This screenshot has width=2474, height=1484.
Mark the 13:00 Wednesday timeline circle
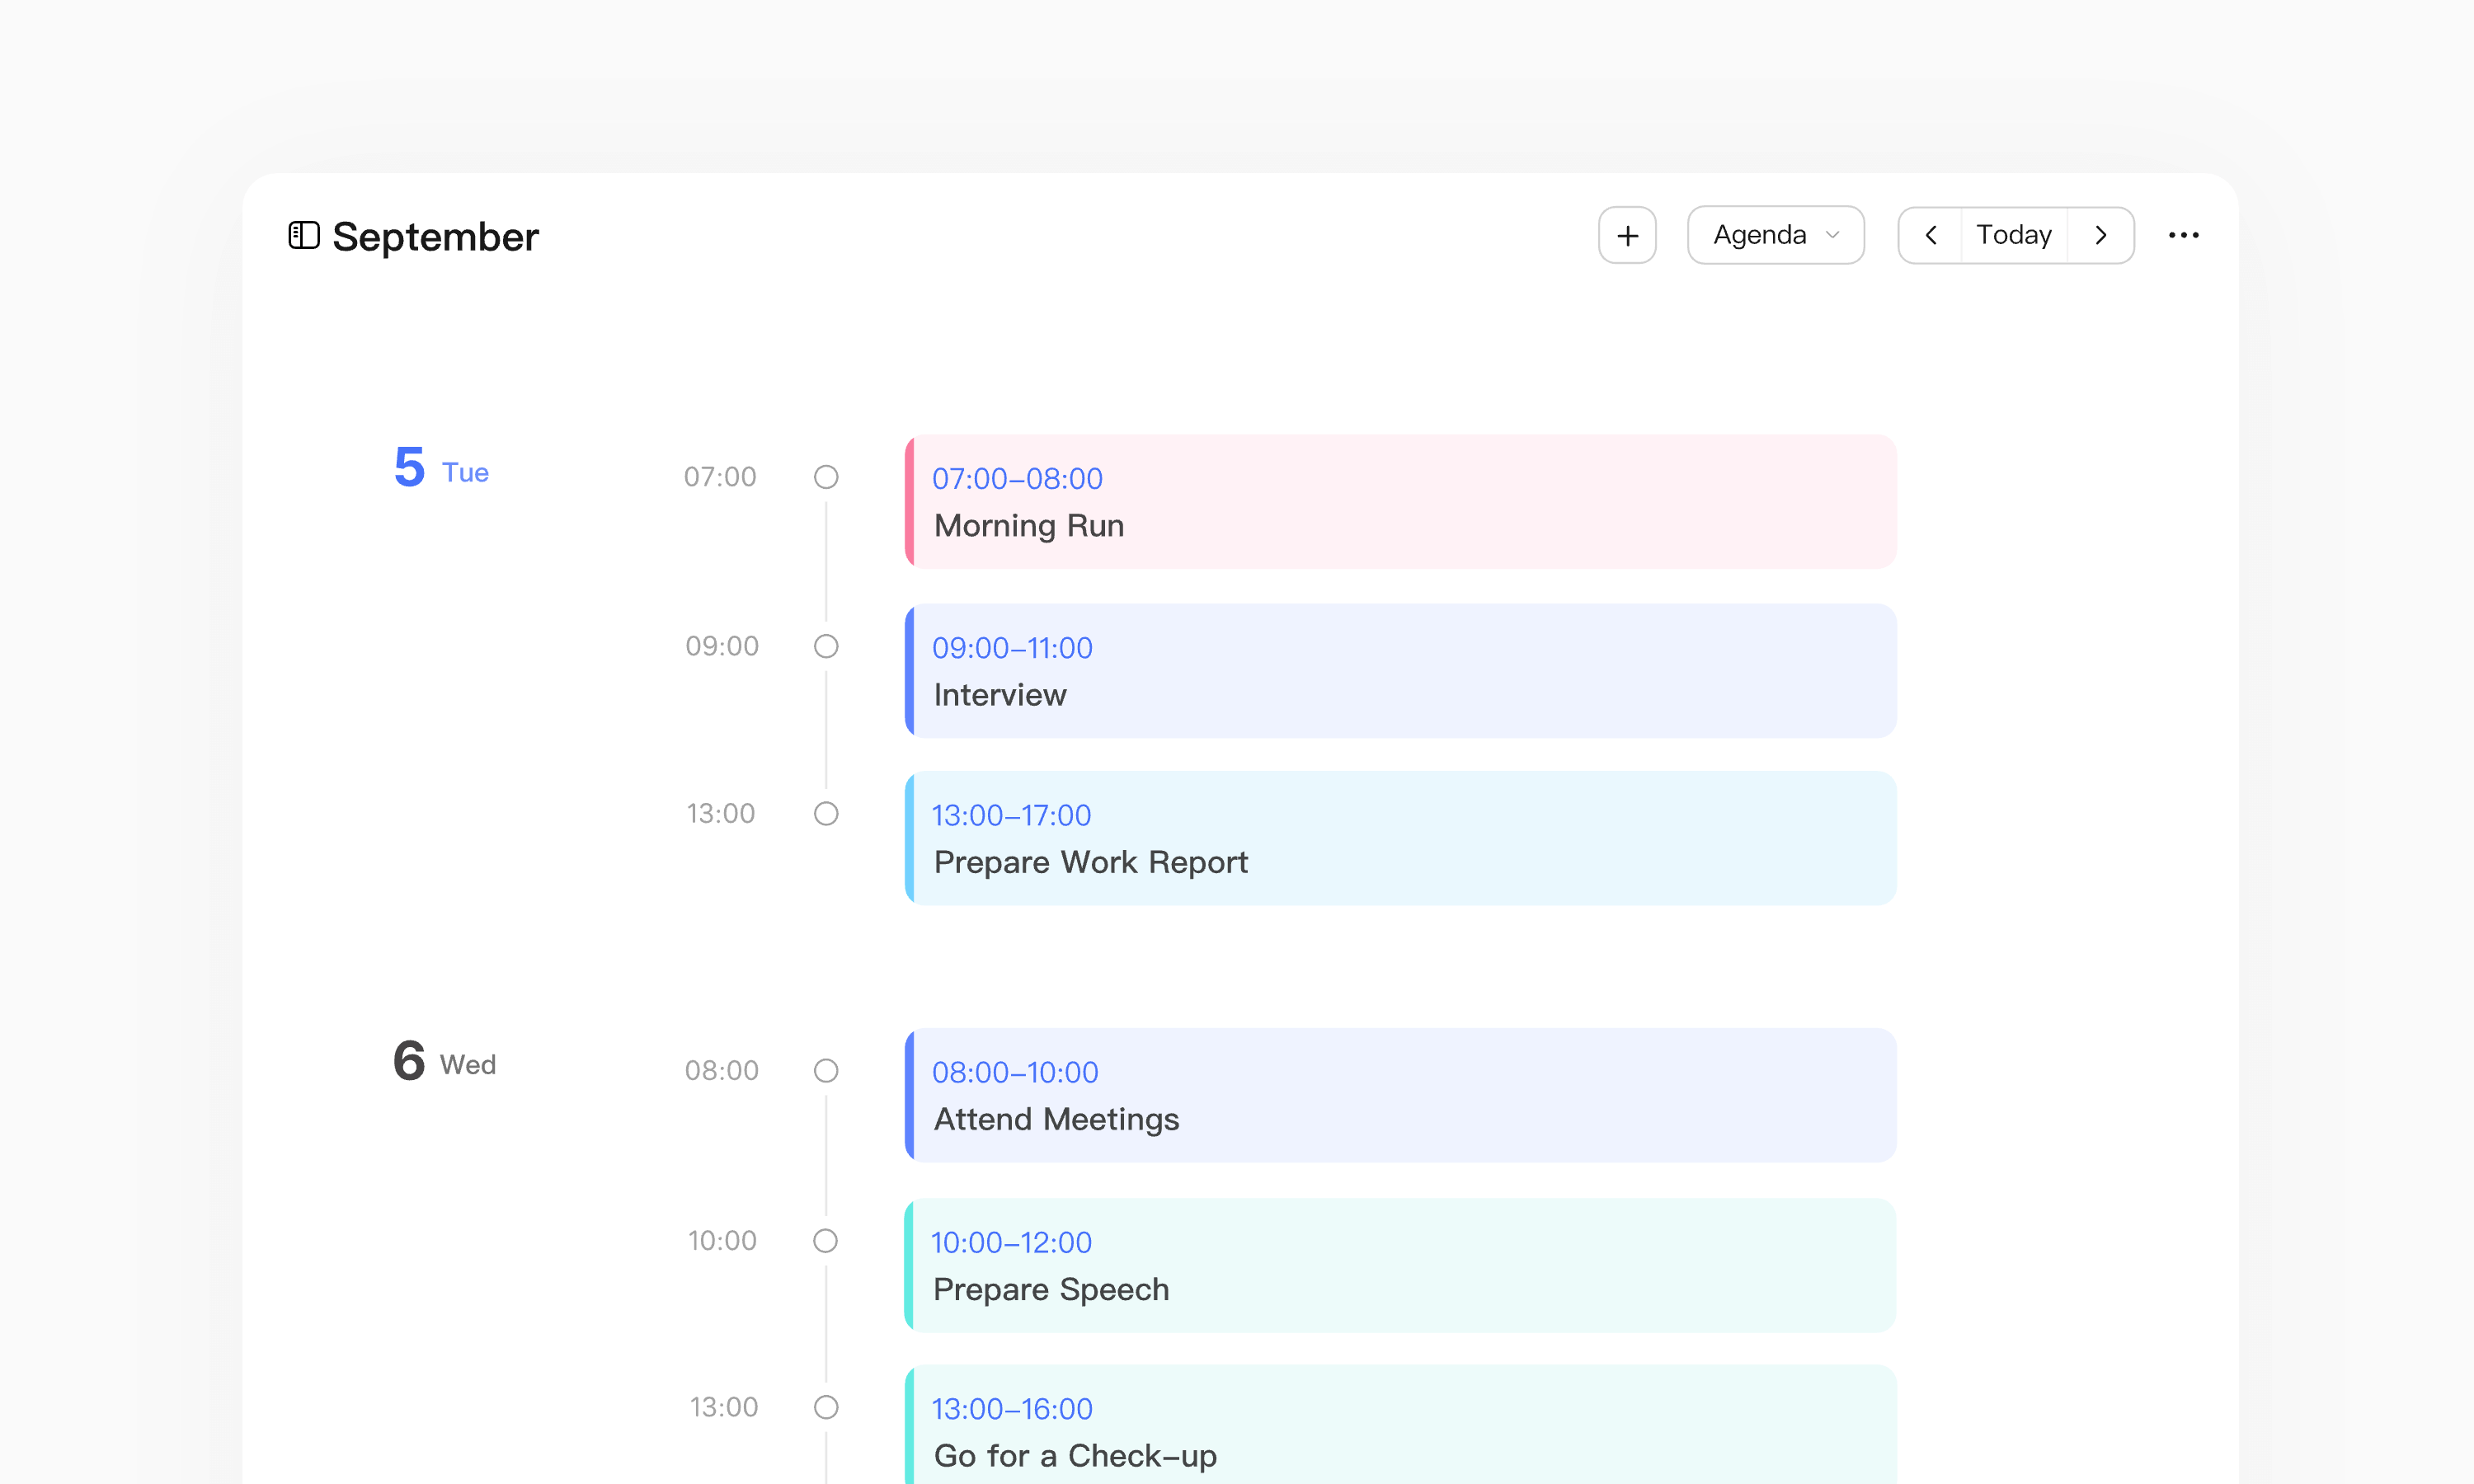click(826, 1408)
